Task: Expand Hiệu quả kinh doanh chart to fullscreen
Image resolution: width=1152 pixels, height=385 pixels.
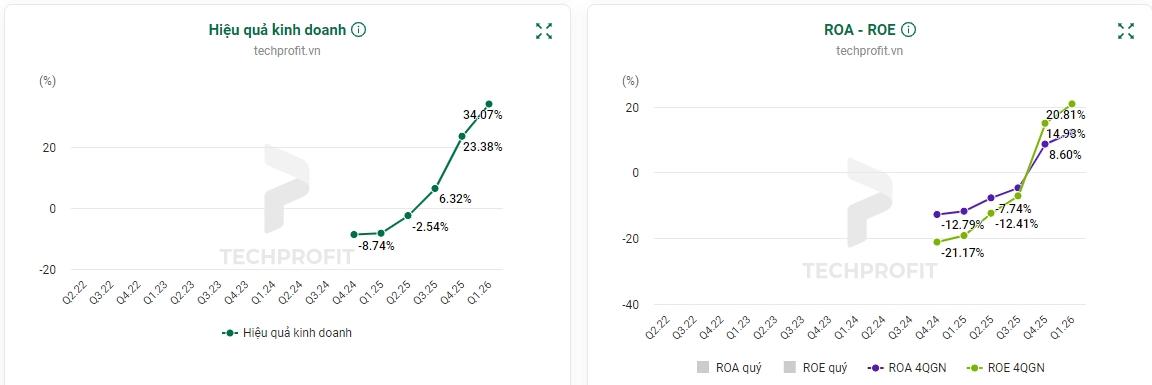Action: [x=544, y=31]
